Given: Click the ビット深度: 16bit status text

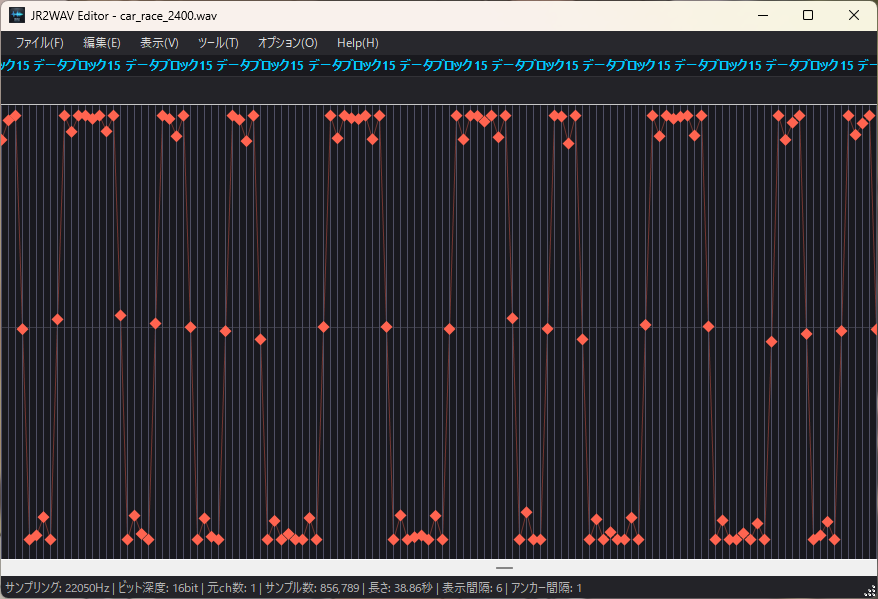Looking at the screenshot, I should click(x=158, y=588).
